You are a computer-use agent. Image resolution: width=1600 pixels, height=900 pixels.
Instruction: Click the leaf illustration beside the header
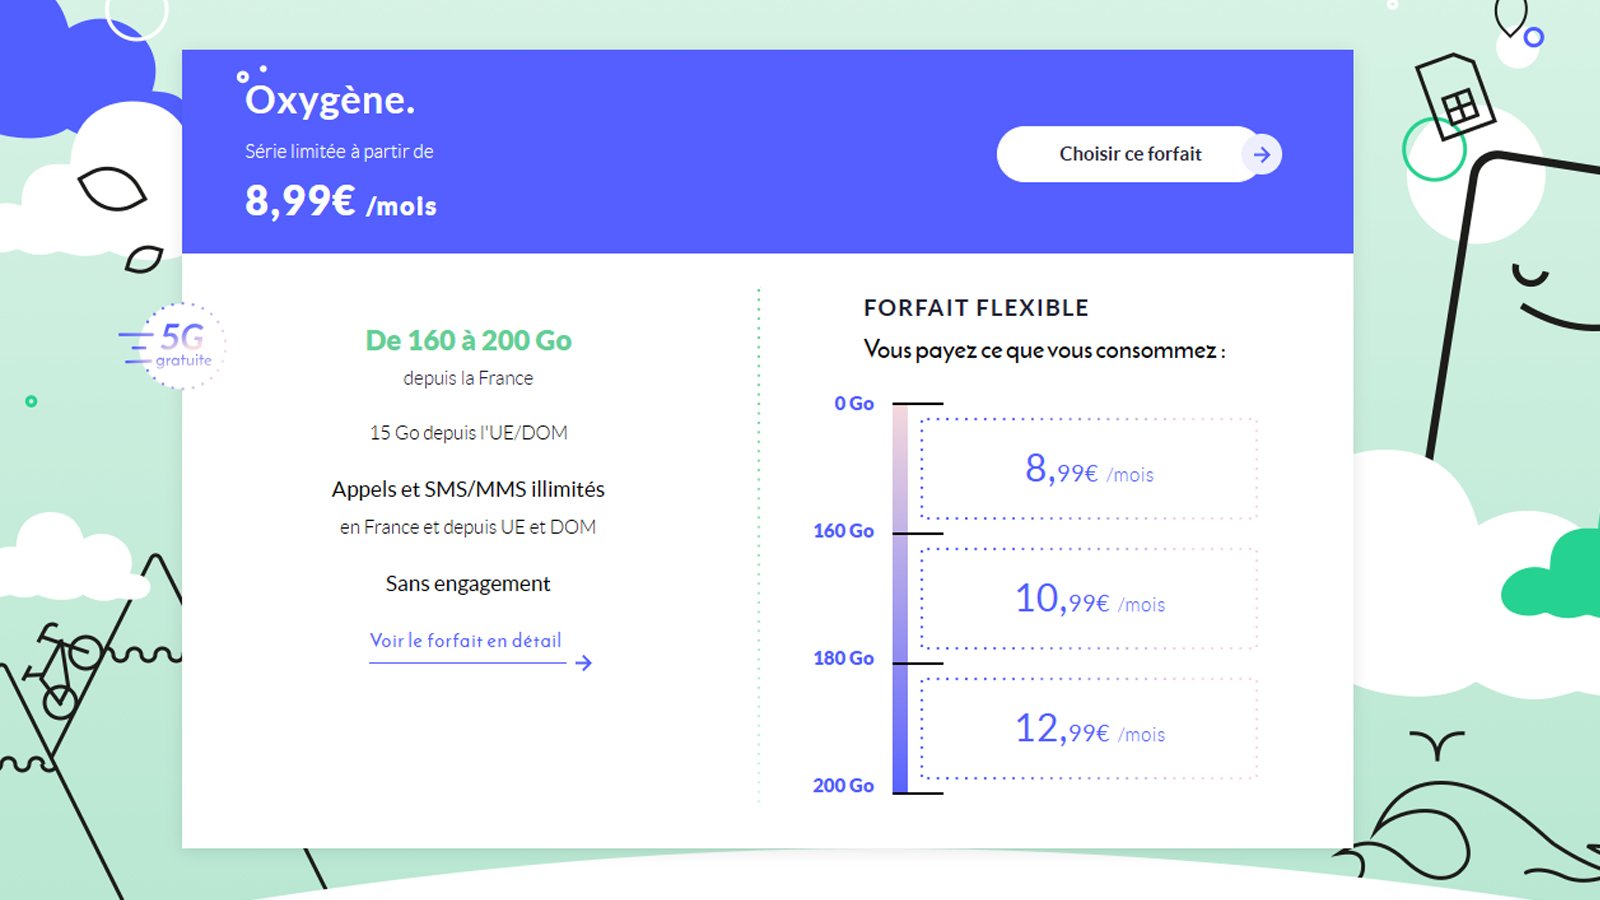pos(110,190)
